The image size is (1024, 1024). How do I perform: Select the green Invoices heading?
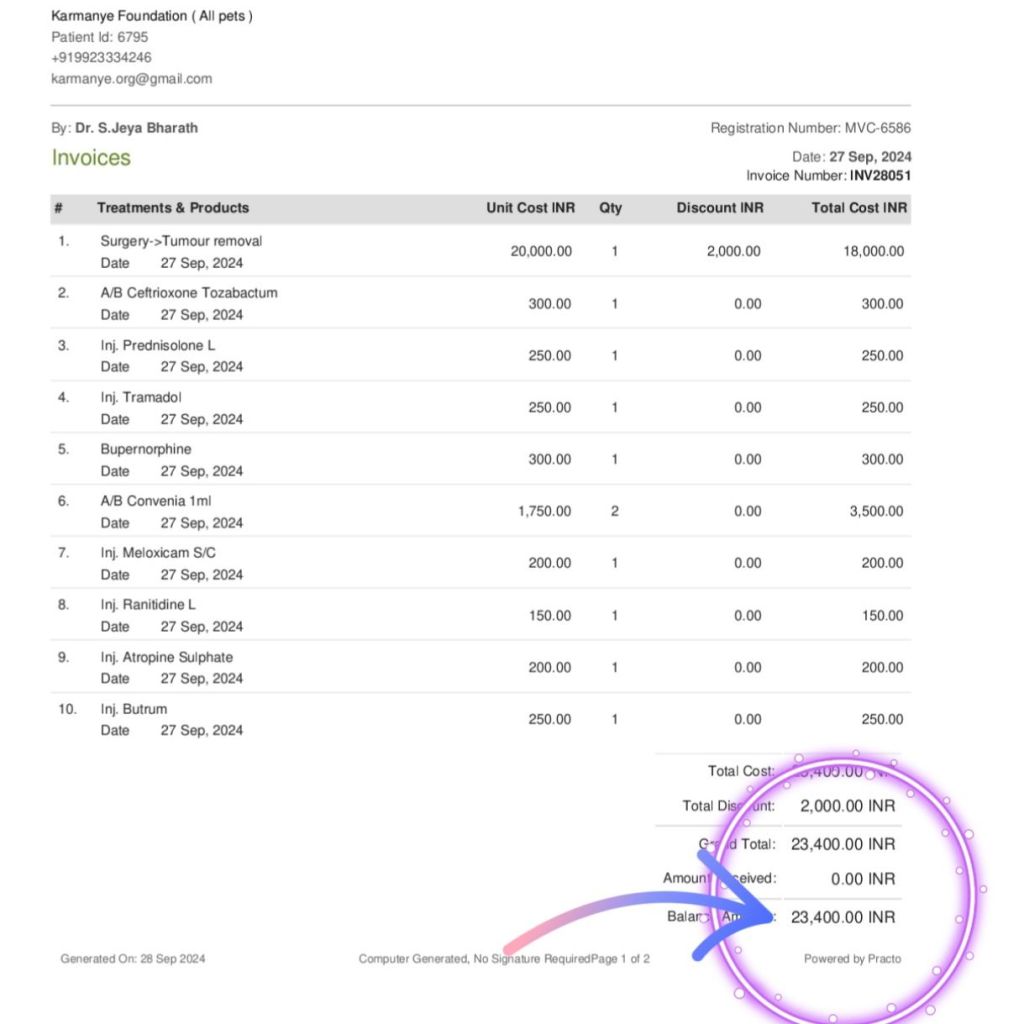[91, 158]
